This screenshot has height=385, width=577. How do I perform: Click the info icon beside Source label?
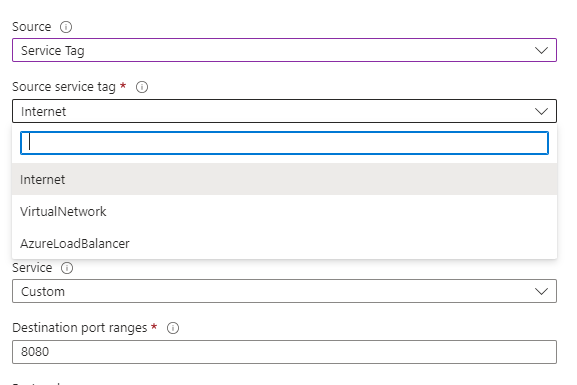coord(66,27)
